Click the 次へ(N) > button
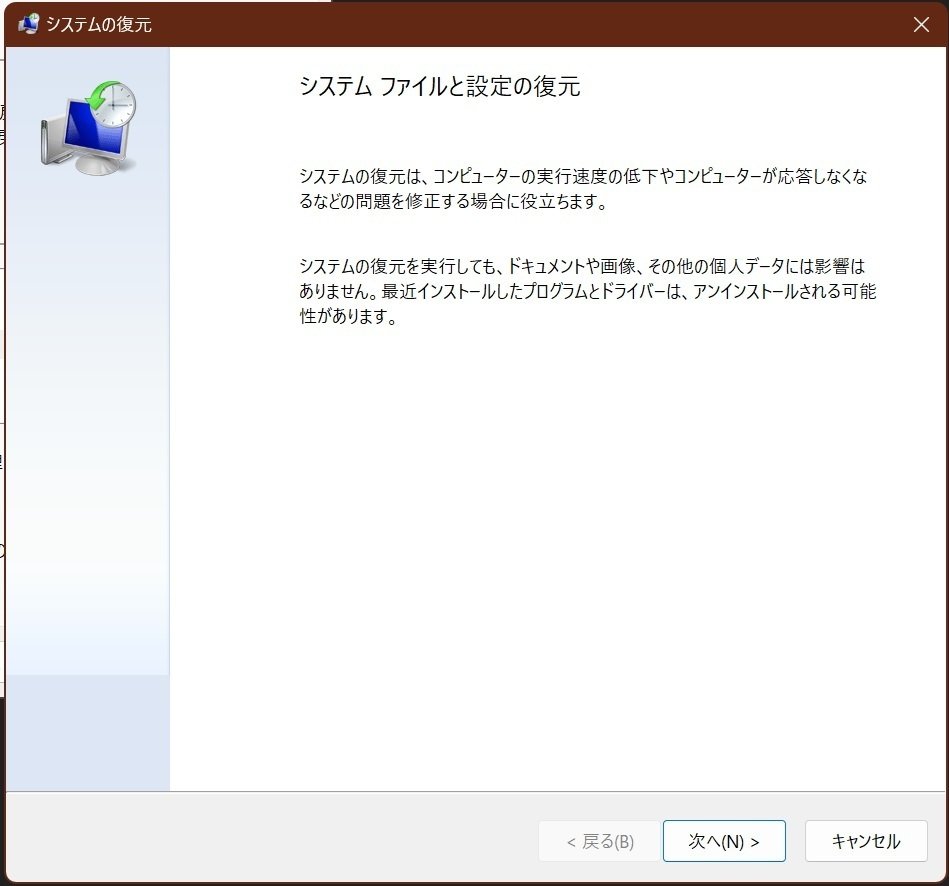Screen dimensions: 949x886 tap(724, 841)
